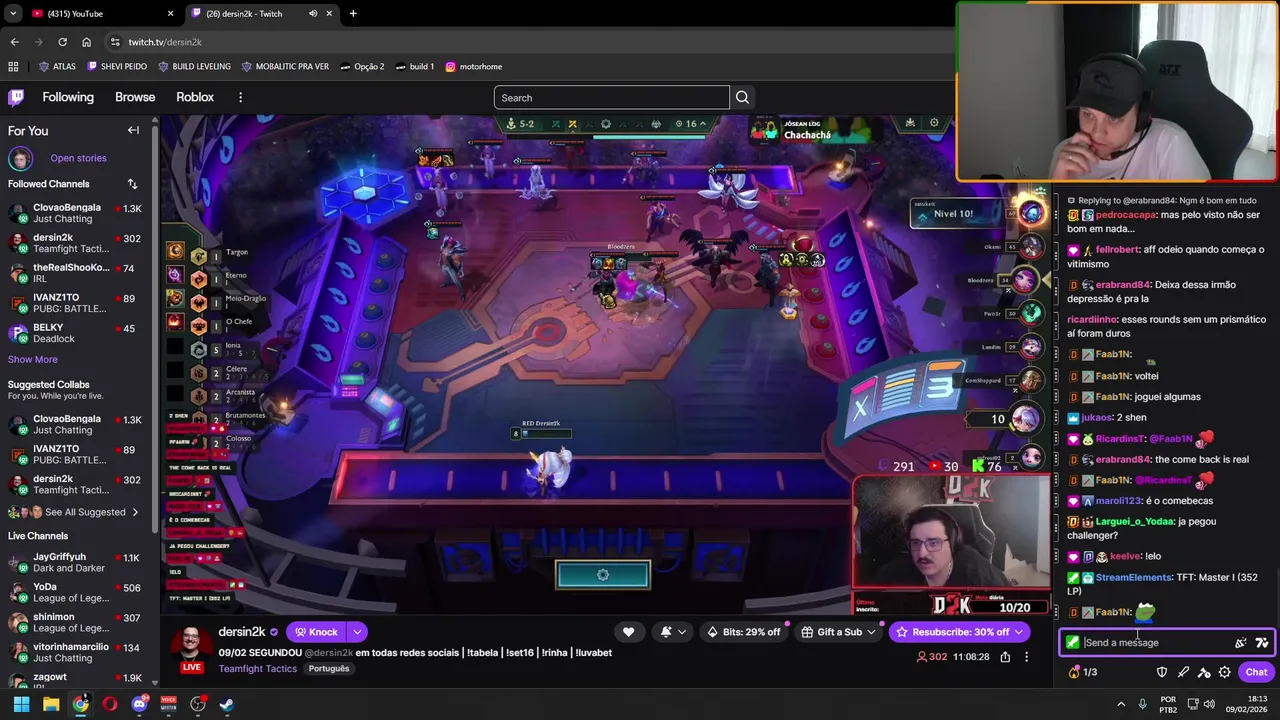The width and height of the screenshot is (1280, 720).
Task: Sort the Followed Channels list
Action: (132, 184)
